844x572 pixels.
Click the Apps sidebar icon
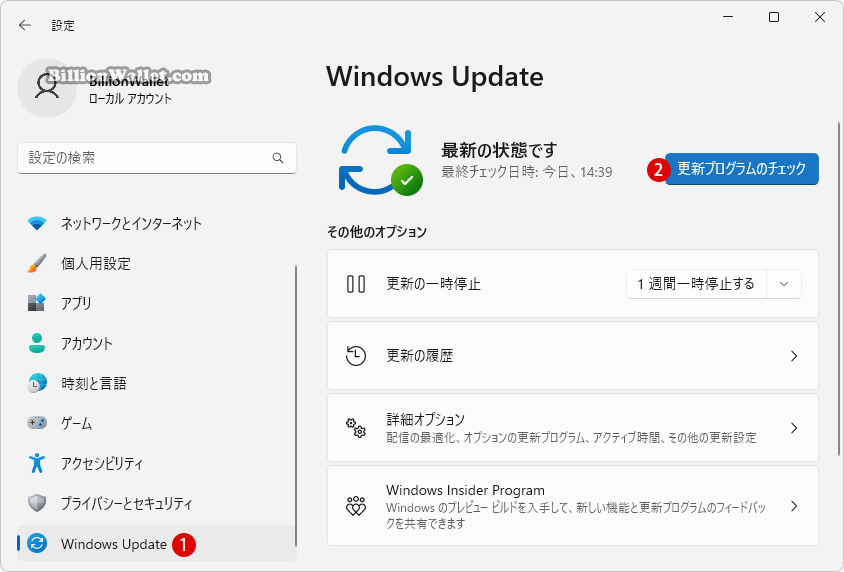pos(37,303)
